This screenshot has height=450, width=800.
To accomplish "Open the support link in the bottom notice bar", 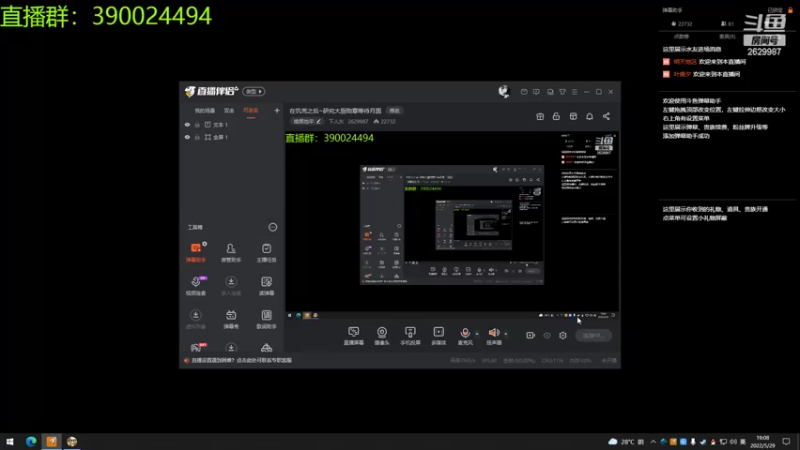I will [x=241, y=360].
